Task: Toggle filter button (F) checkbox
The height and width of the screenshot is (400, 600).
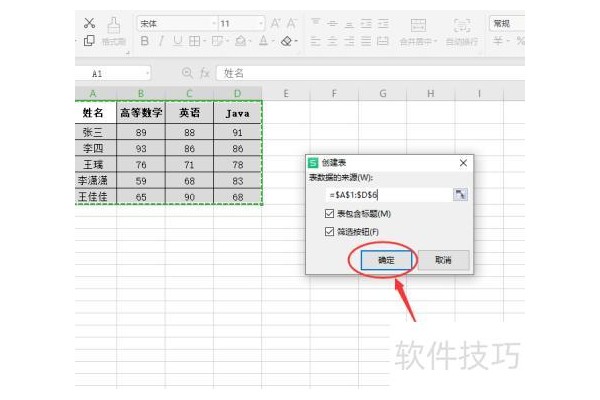Action: tap(329, 232)
